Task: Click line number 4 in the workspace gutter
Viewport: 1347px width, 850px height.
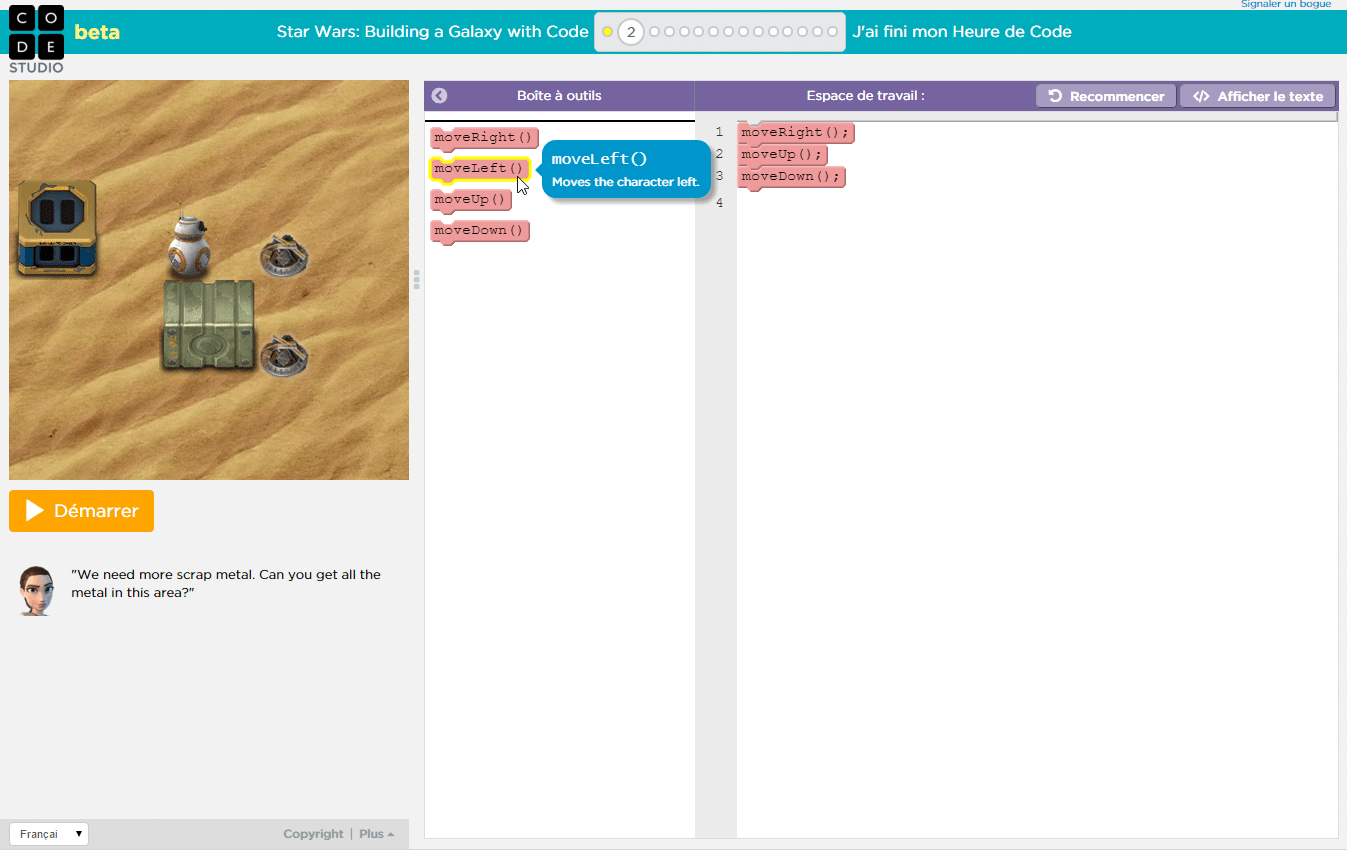Action: (719, 203)
